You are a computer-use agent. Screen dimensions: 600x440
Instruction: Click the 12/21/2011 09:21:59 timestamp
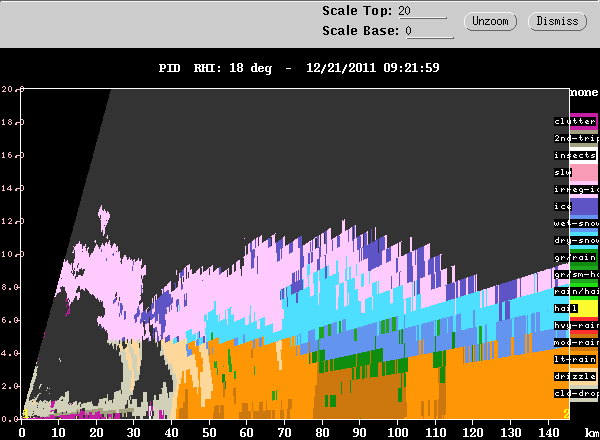click(x=373, y=68)
